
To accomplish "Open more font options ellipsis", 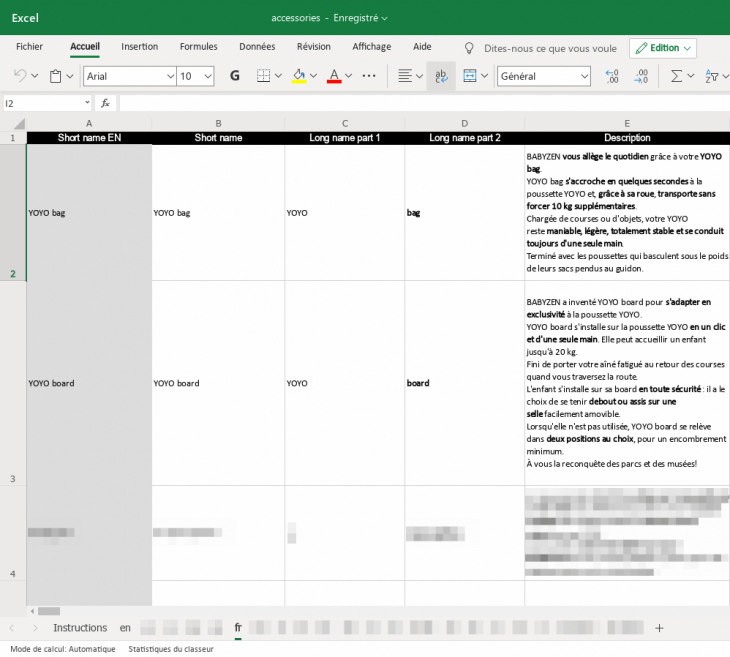I will [369, 75].
